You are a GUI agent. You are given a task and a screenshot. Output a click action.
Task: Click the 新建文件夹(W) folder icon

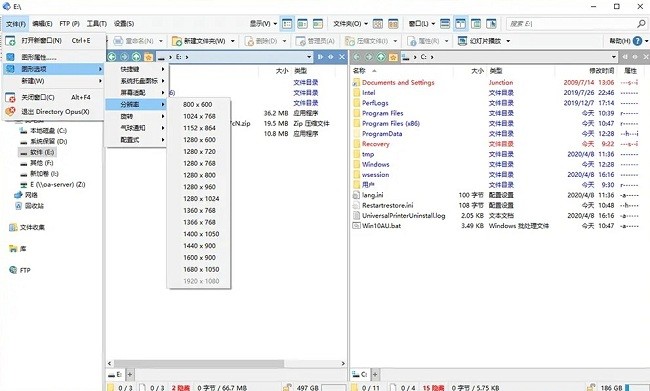[x=177, y=41]
